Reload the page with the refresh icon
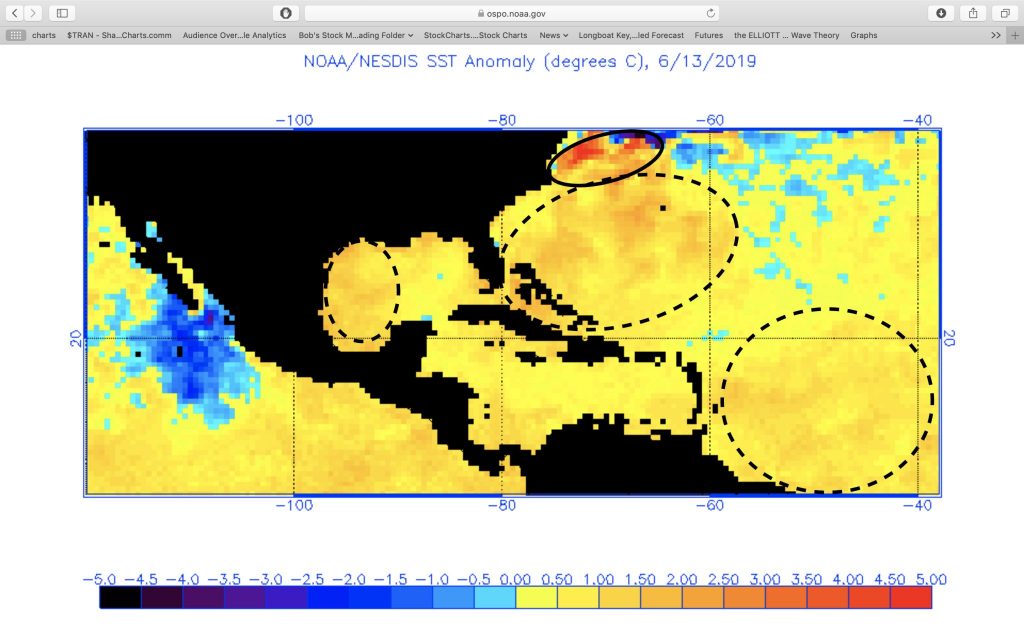Image resolution: width=1024 pixels, height=640 pixels. pos(711,13)
